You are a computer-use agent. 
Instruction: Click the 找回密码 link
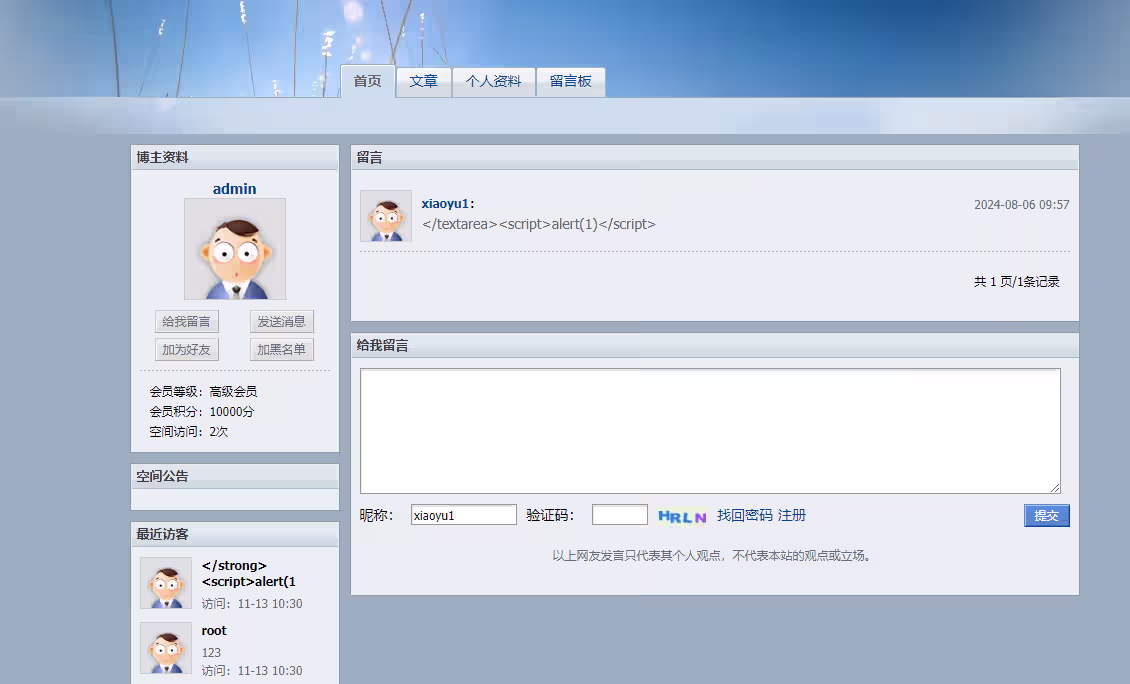[x=745, y=516]
